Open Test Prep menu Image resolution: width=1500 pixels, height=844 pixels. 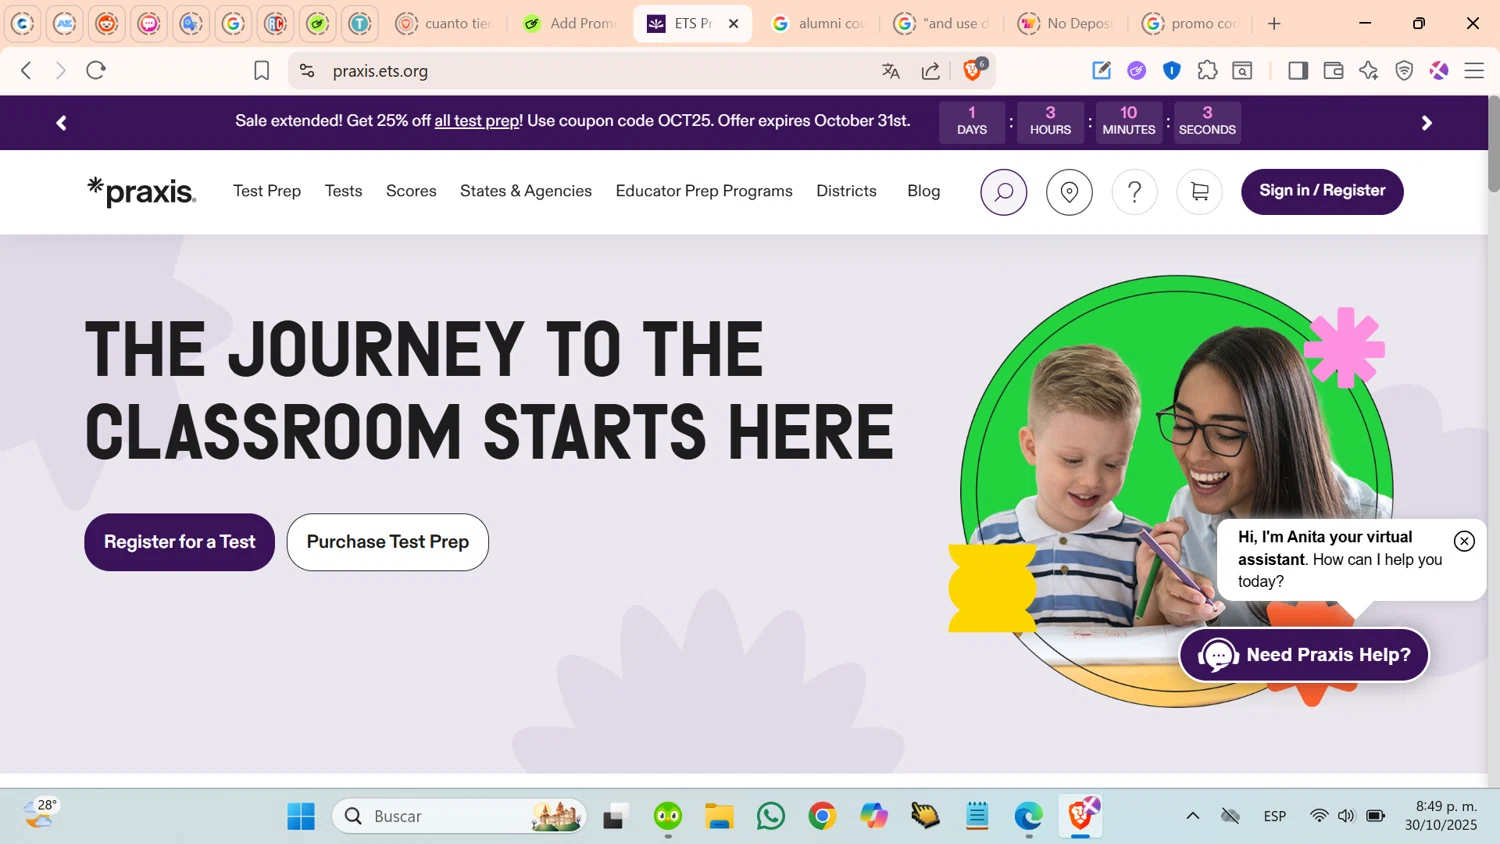pyautogui.click(x=267, y=191)
